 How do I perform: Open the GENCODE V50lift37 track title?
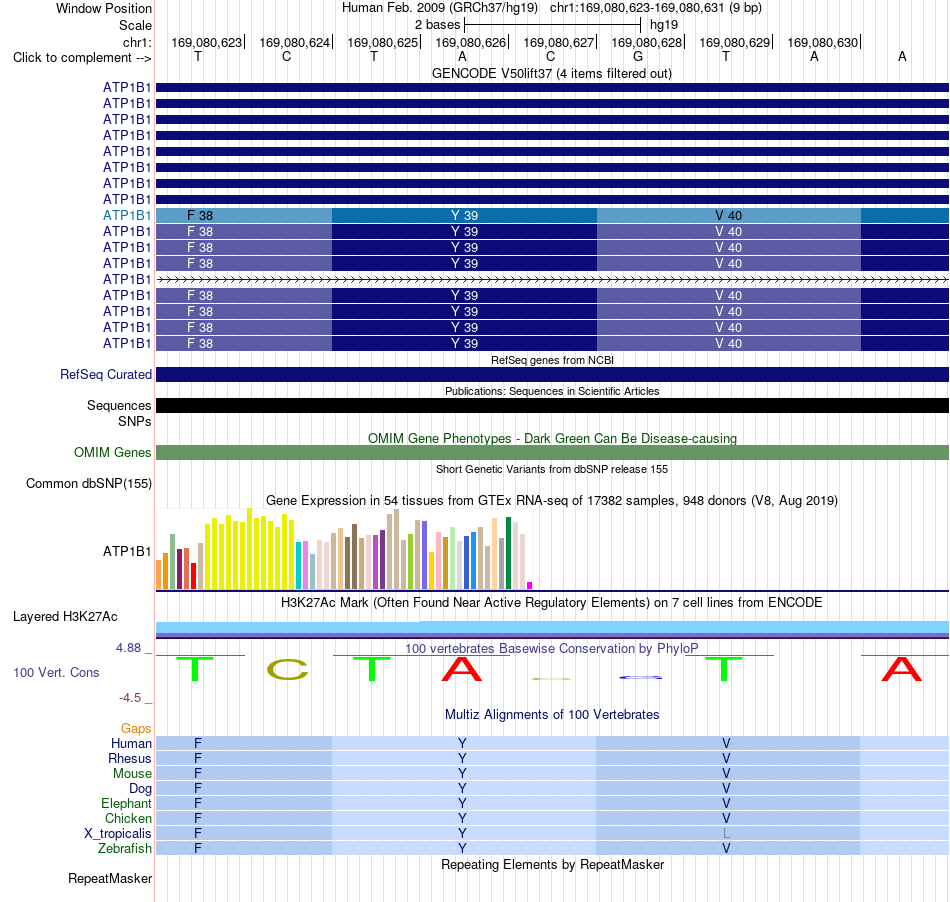coord(551,73)
